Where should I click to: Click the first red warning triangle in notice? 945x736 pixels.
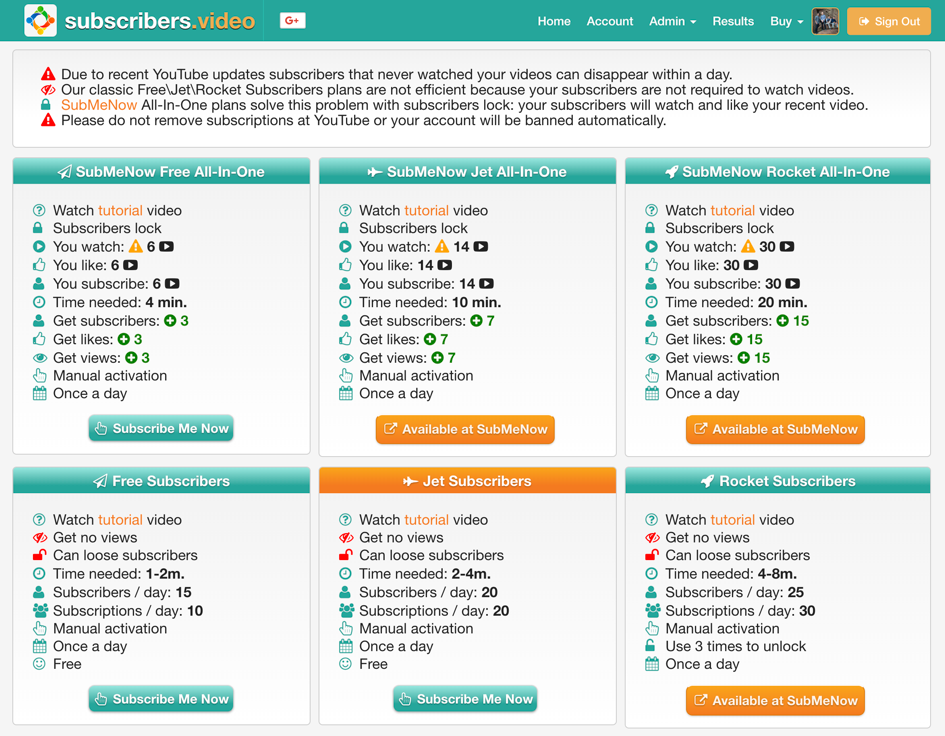[x=48, y=74]
